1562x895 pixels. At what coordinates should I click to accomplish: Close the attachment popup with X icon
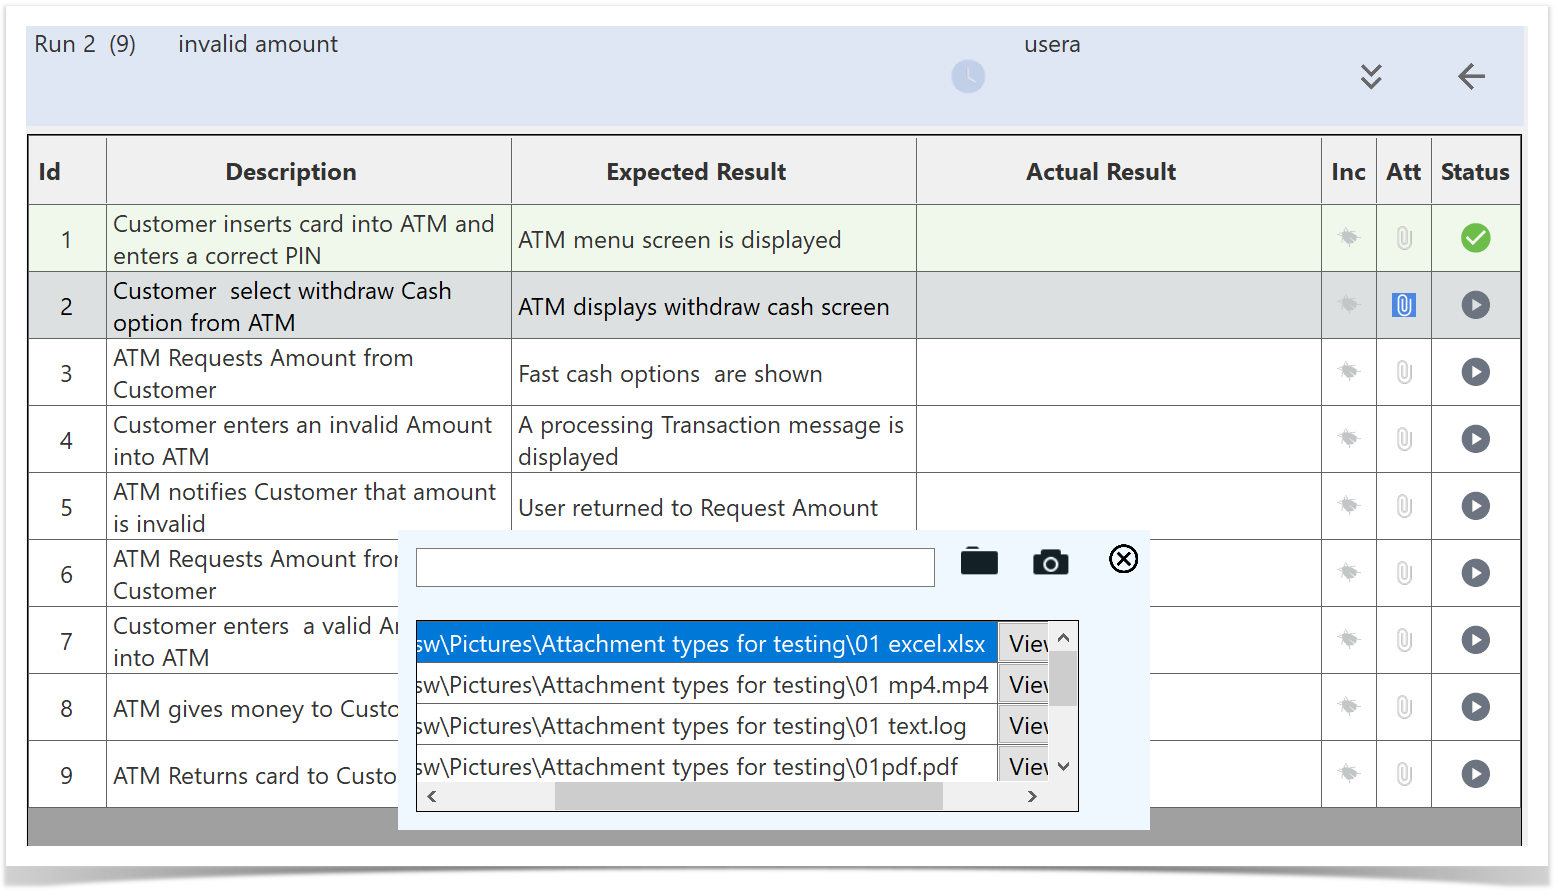click(x=1123, y=559)
